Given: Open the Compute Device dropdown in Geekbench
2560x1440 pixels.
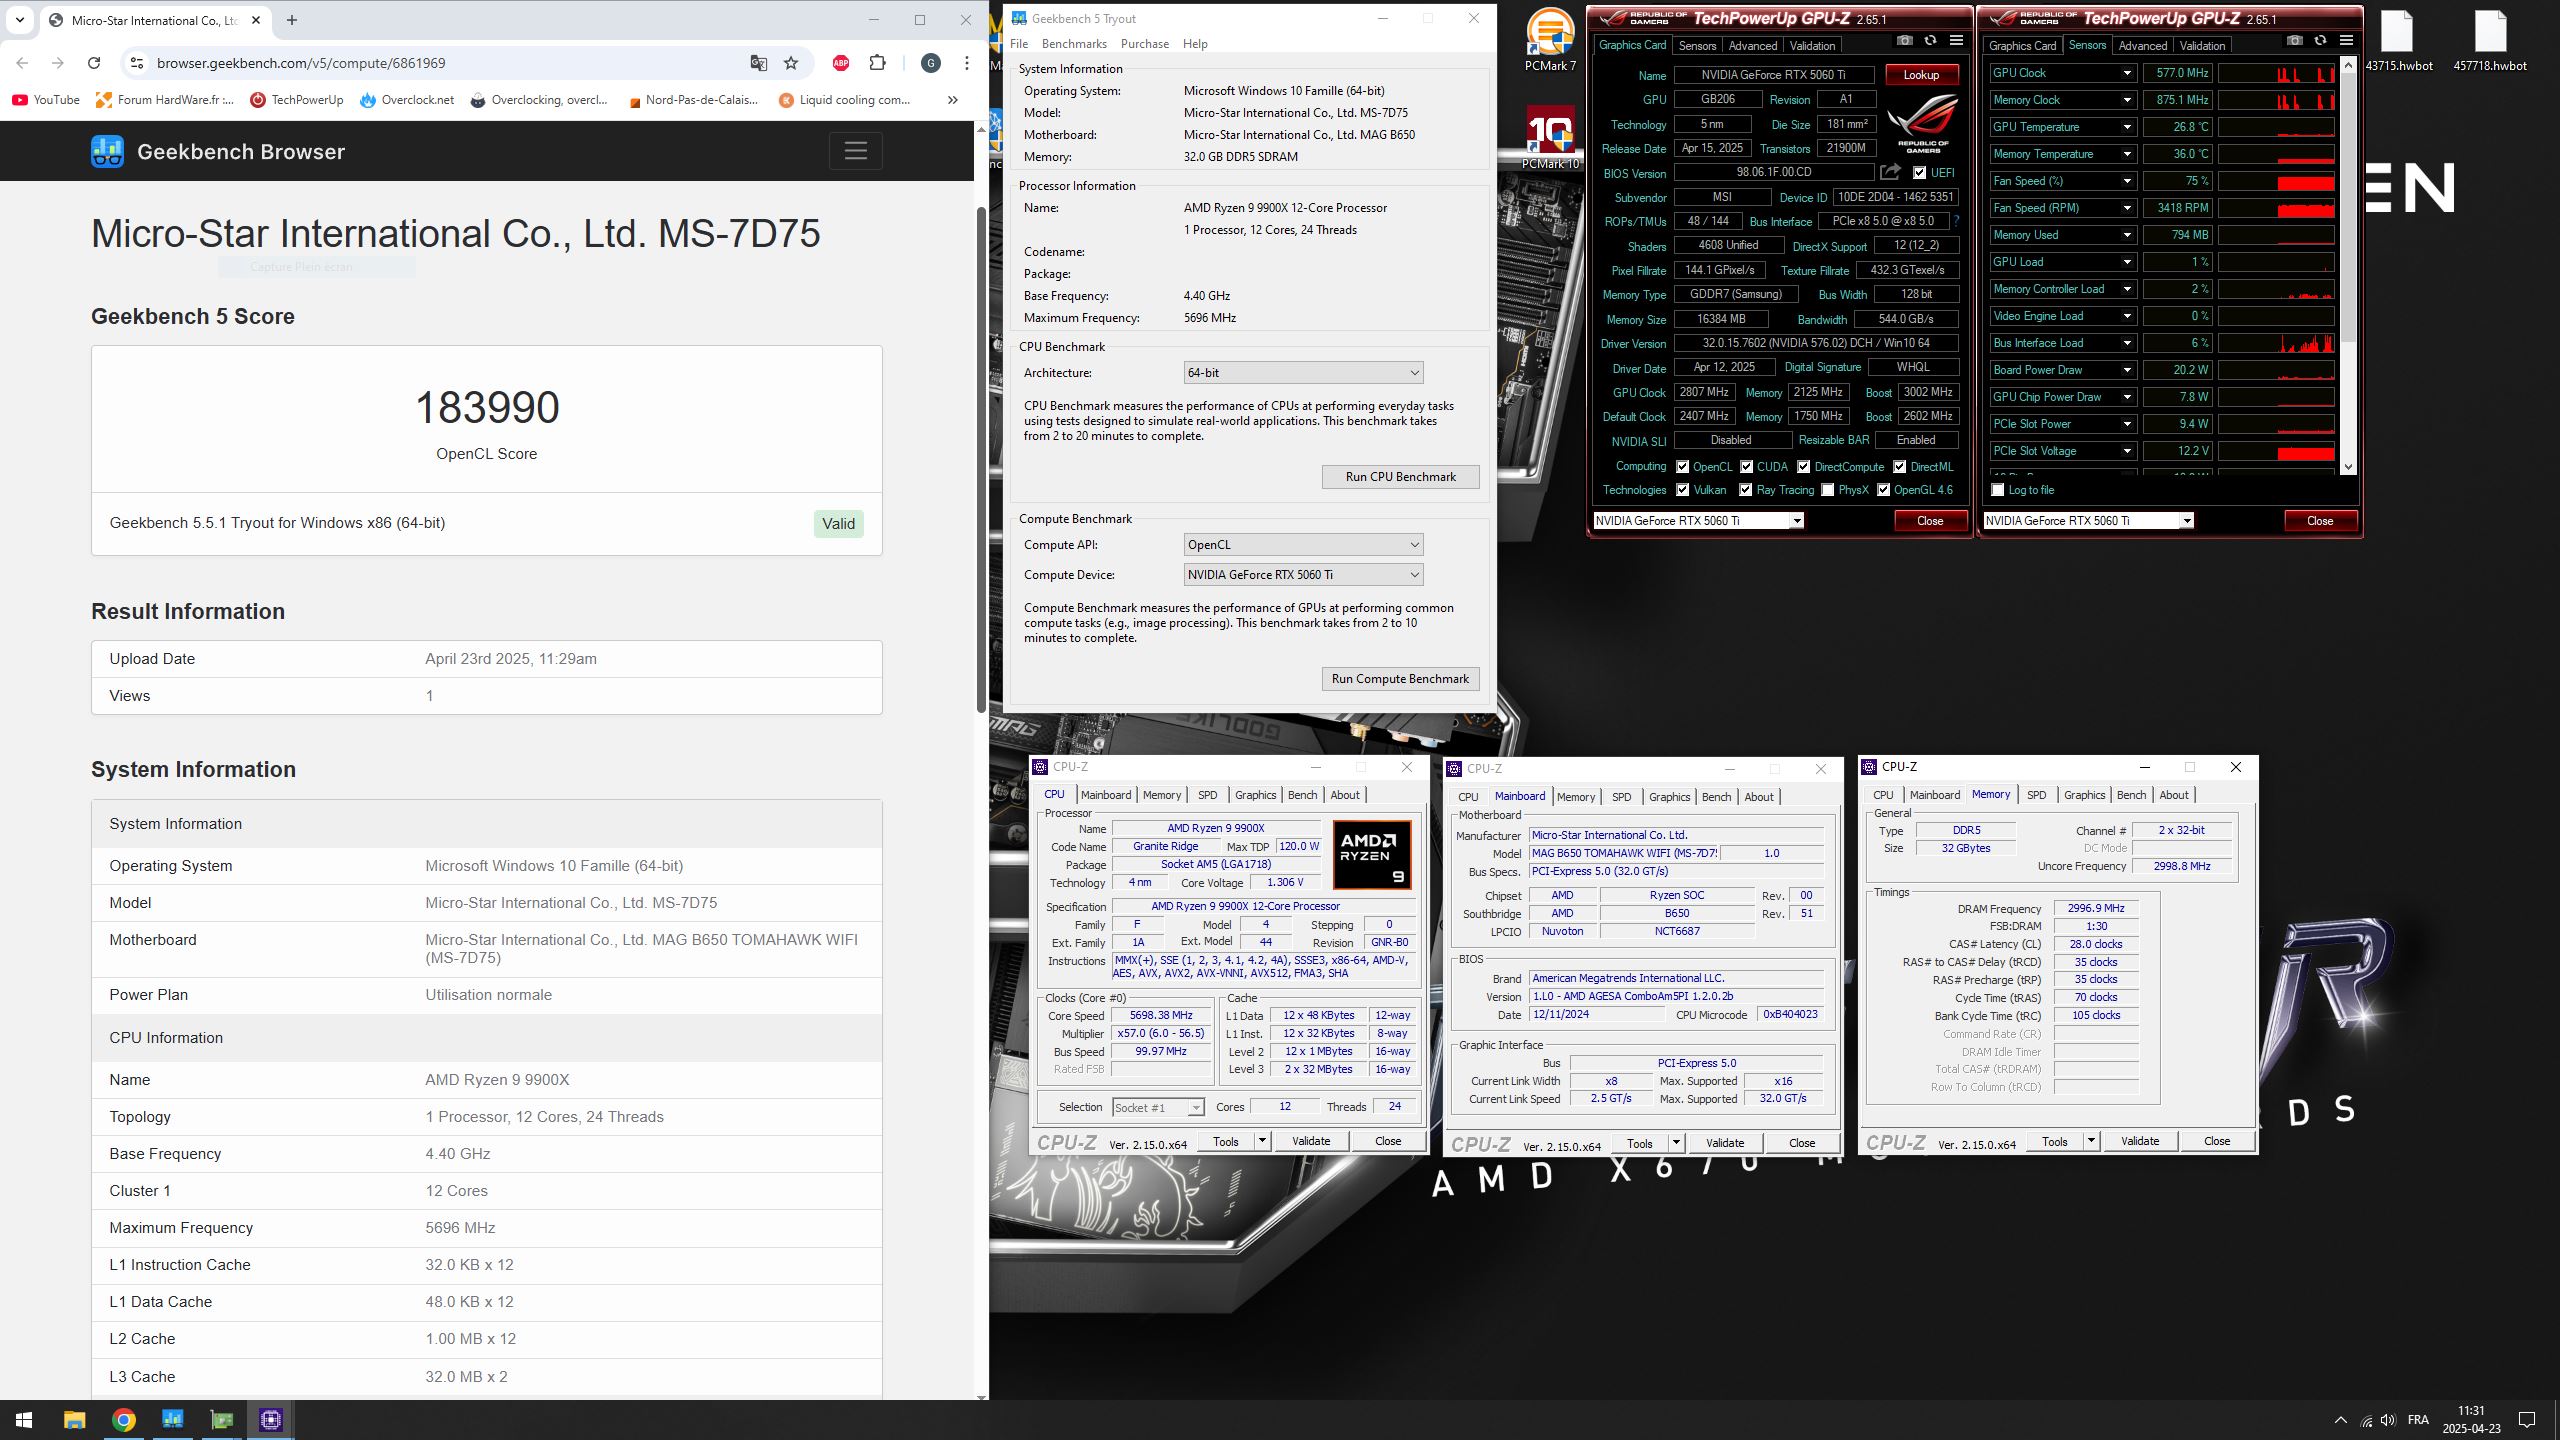Looking at the screenshot, I should tap(1303, 575).
